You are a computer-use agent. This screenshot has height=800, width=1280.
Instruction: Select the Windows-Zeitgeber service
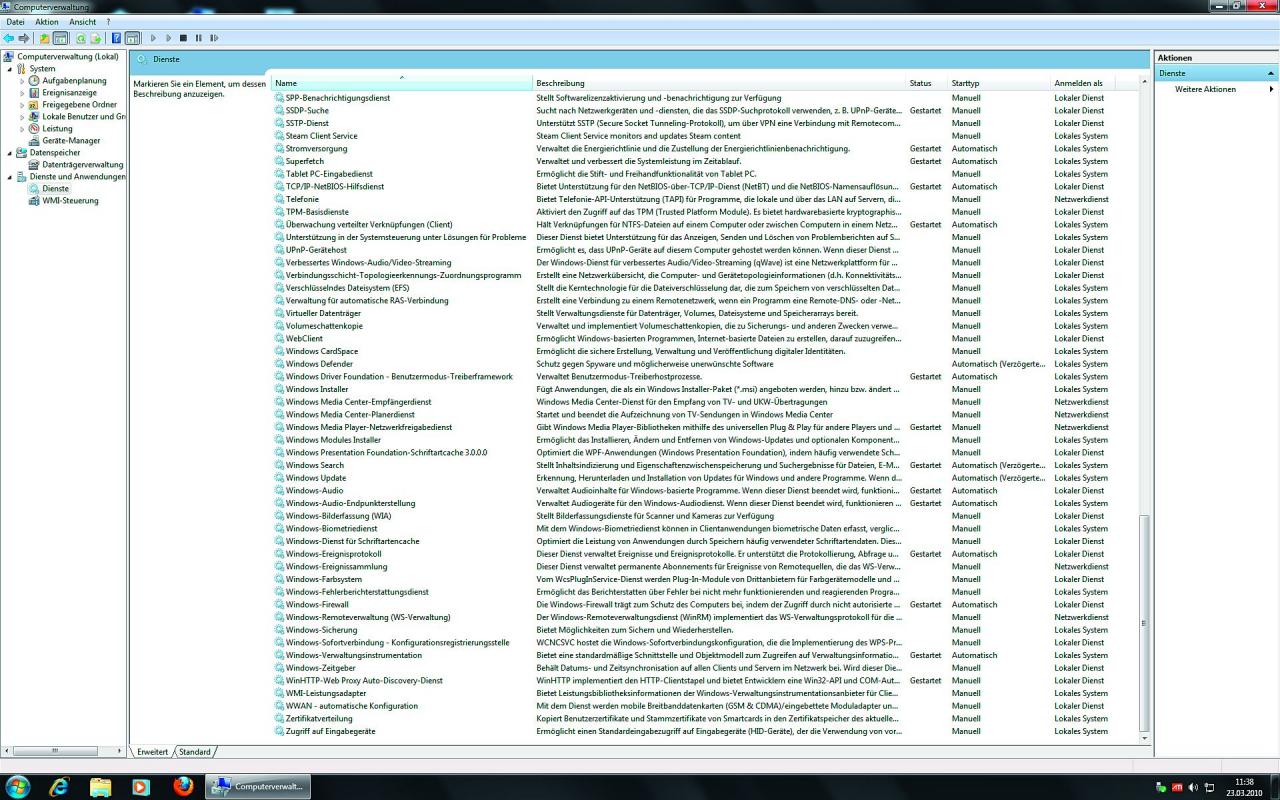click(320, 667)
